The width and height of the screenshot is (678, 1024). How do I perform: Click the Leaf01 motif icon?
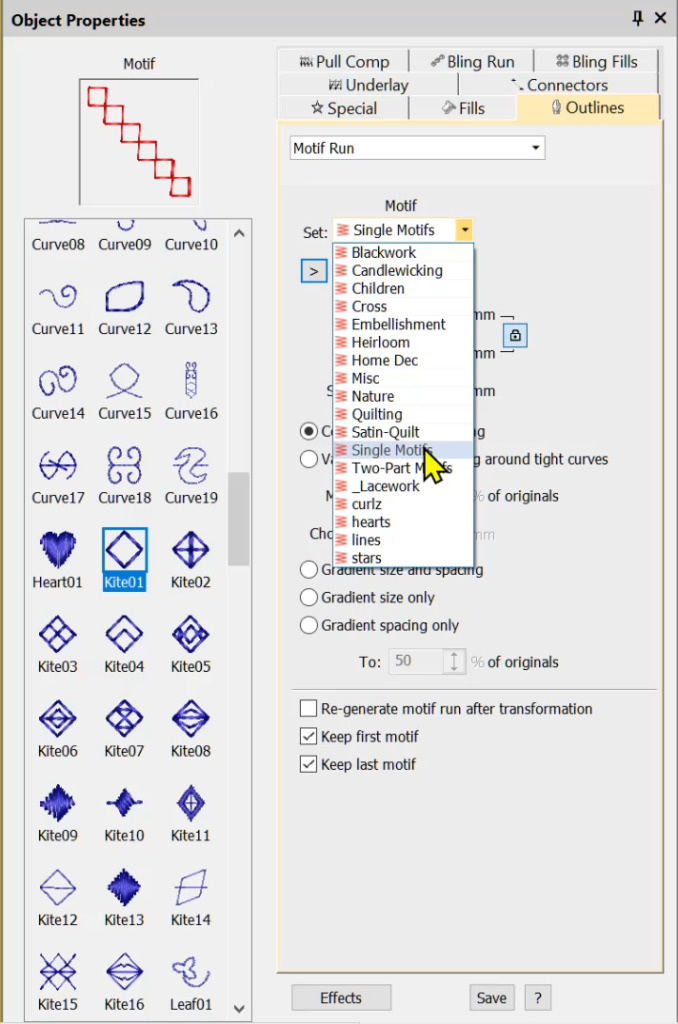[190, 972]
